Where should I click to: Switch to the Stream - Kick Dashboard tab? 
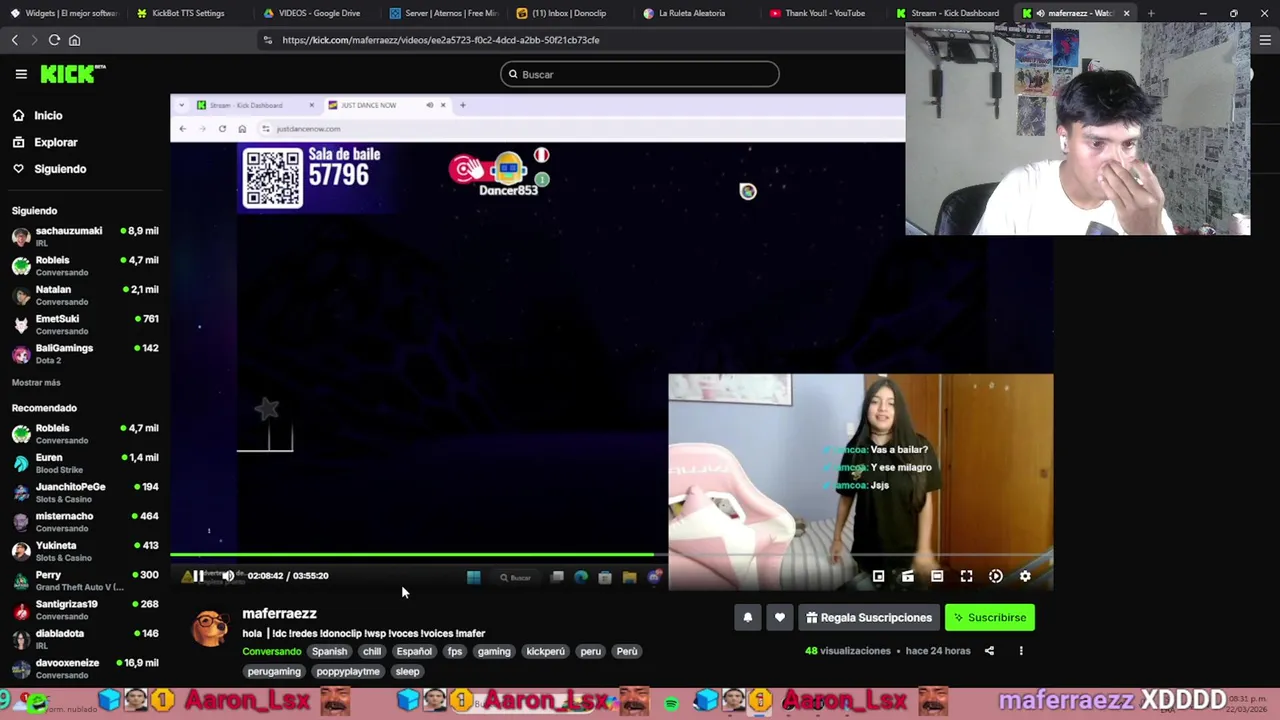950,13
